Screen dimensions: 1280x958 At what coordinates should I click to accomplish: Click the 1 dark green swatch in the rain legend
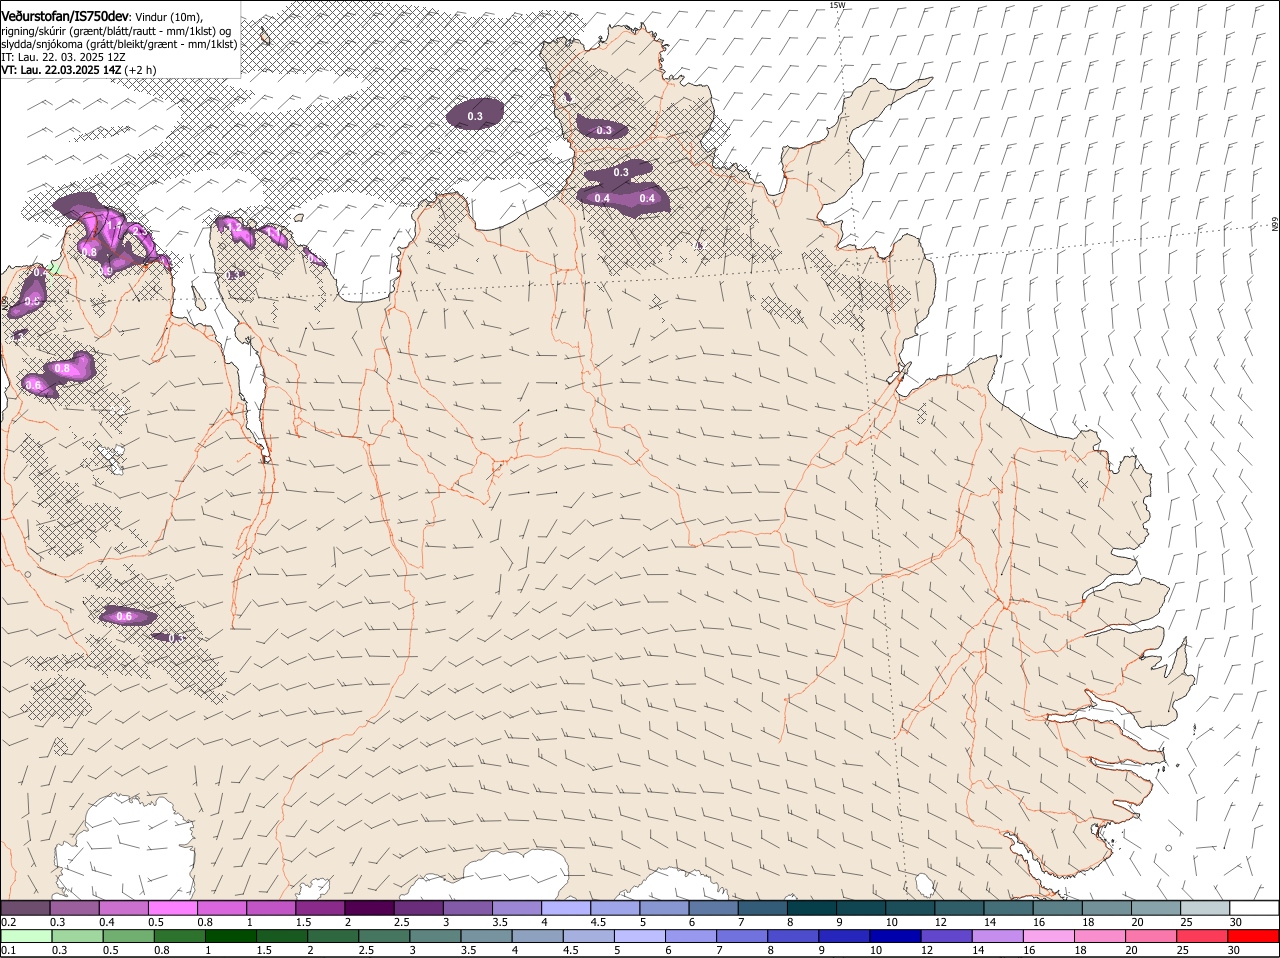tap(230, 936)
